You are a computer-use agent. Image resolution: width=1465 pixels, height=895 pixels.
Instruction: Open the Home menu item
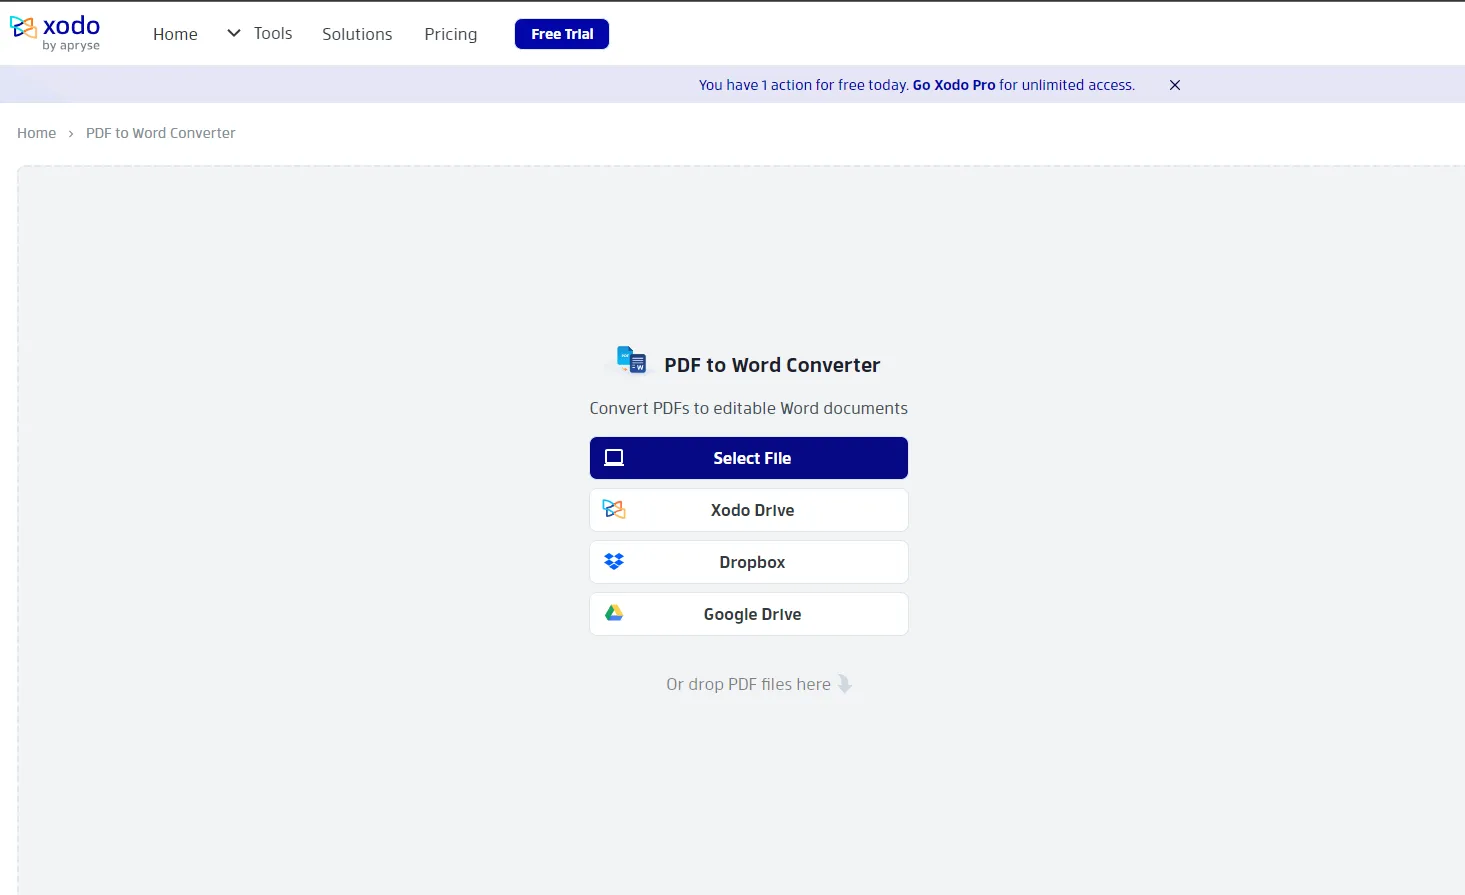(175, 33)
